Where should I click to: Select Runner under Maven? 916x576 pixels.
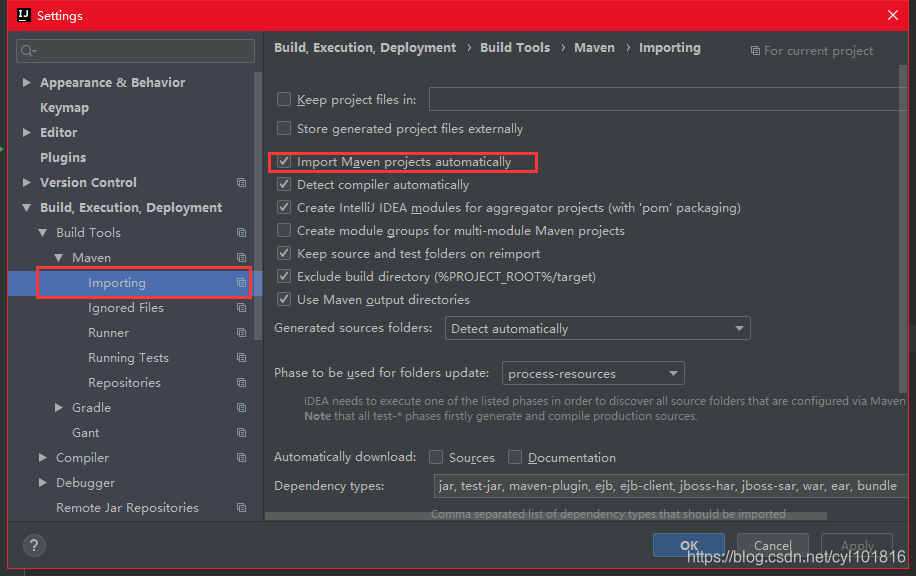[109, 333]
